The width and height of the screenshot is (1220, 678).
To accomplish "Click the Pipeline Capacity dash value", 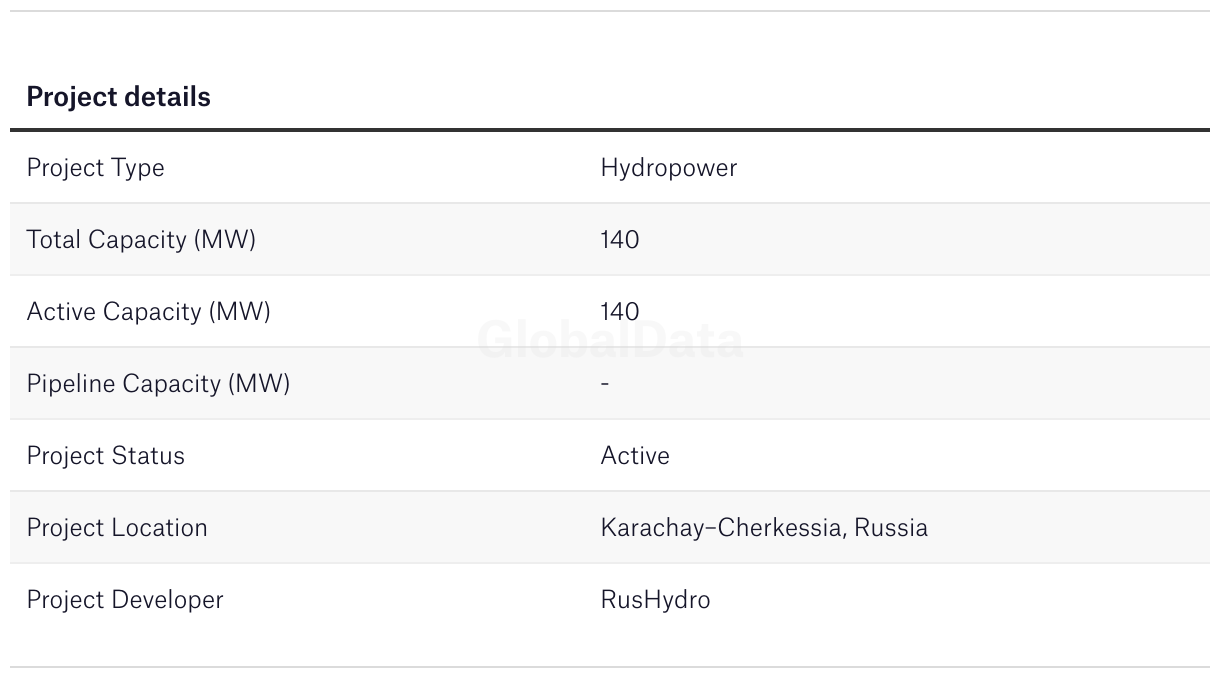I will 605,383.
